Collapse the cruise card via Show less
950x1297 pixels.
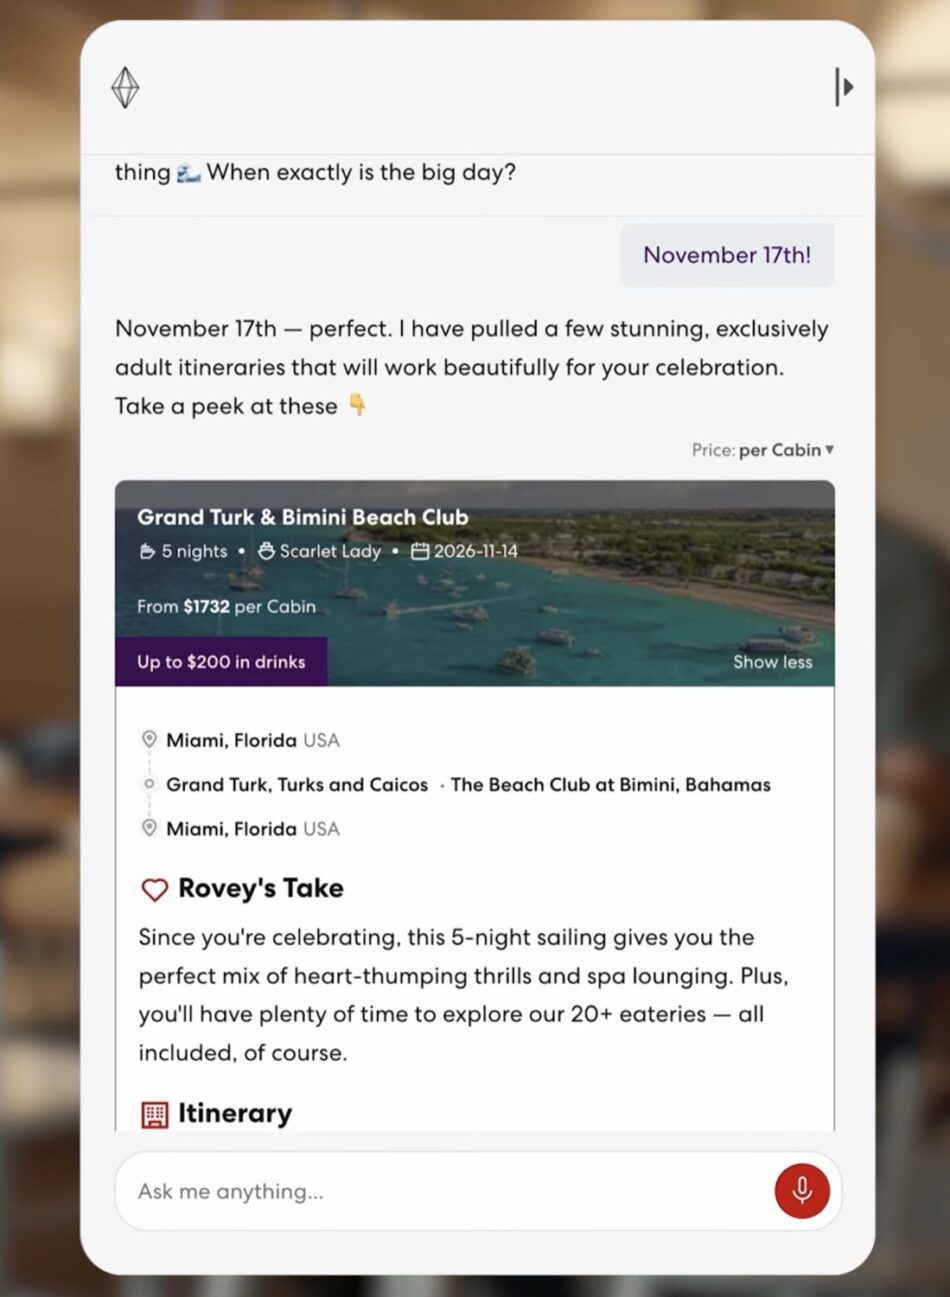tap(772, 662)
